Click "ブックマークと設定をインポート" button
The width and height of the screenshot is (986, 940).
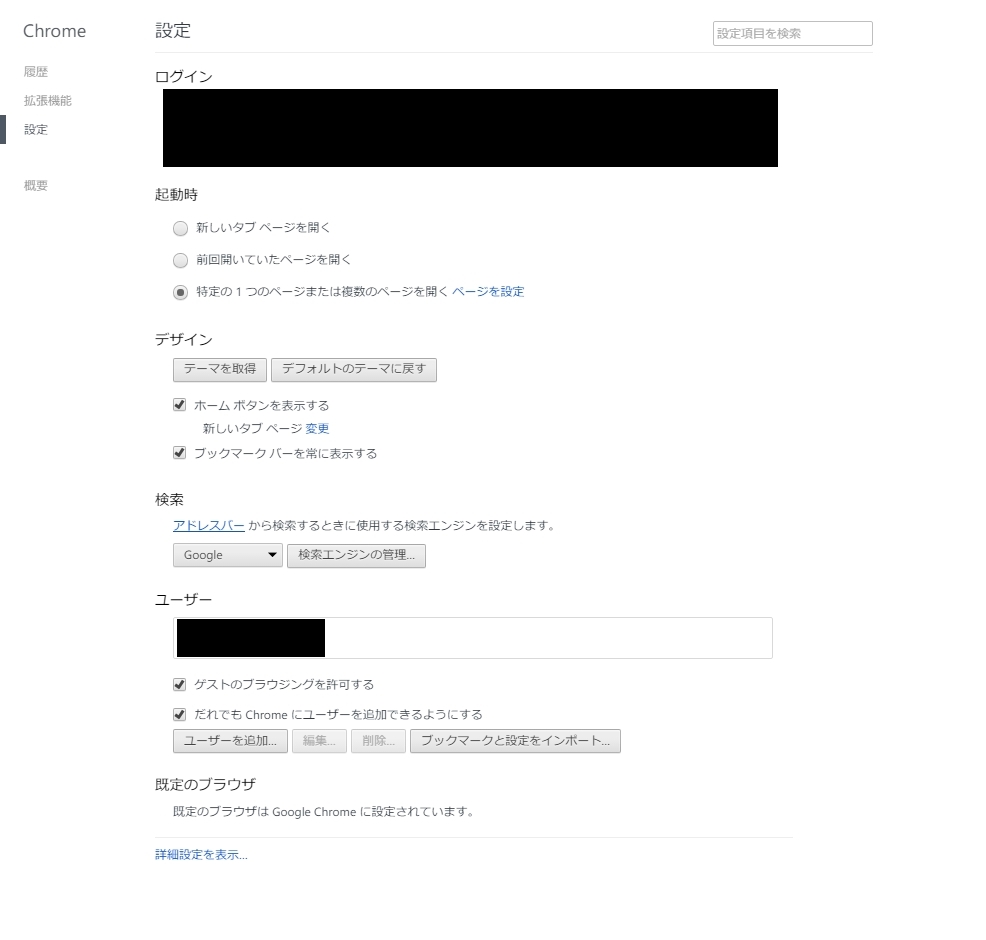(x=515, y=741)
